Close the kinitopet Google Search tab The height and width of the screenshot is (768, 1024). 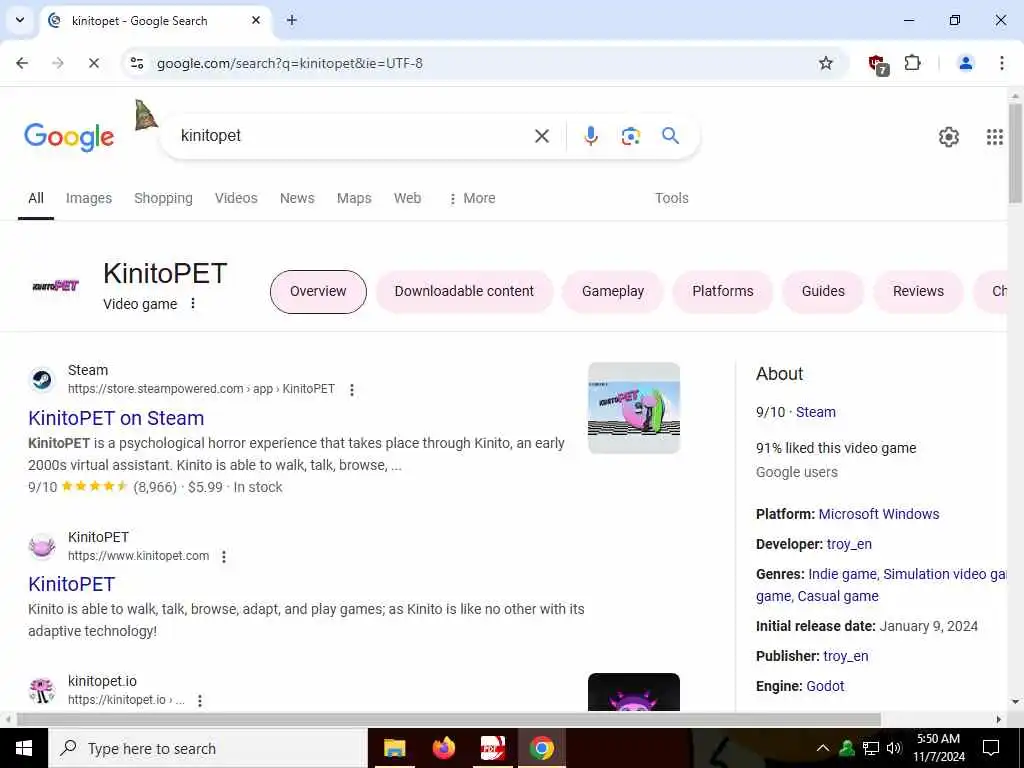tap(256, 20)
